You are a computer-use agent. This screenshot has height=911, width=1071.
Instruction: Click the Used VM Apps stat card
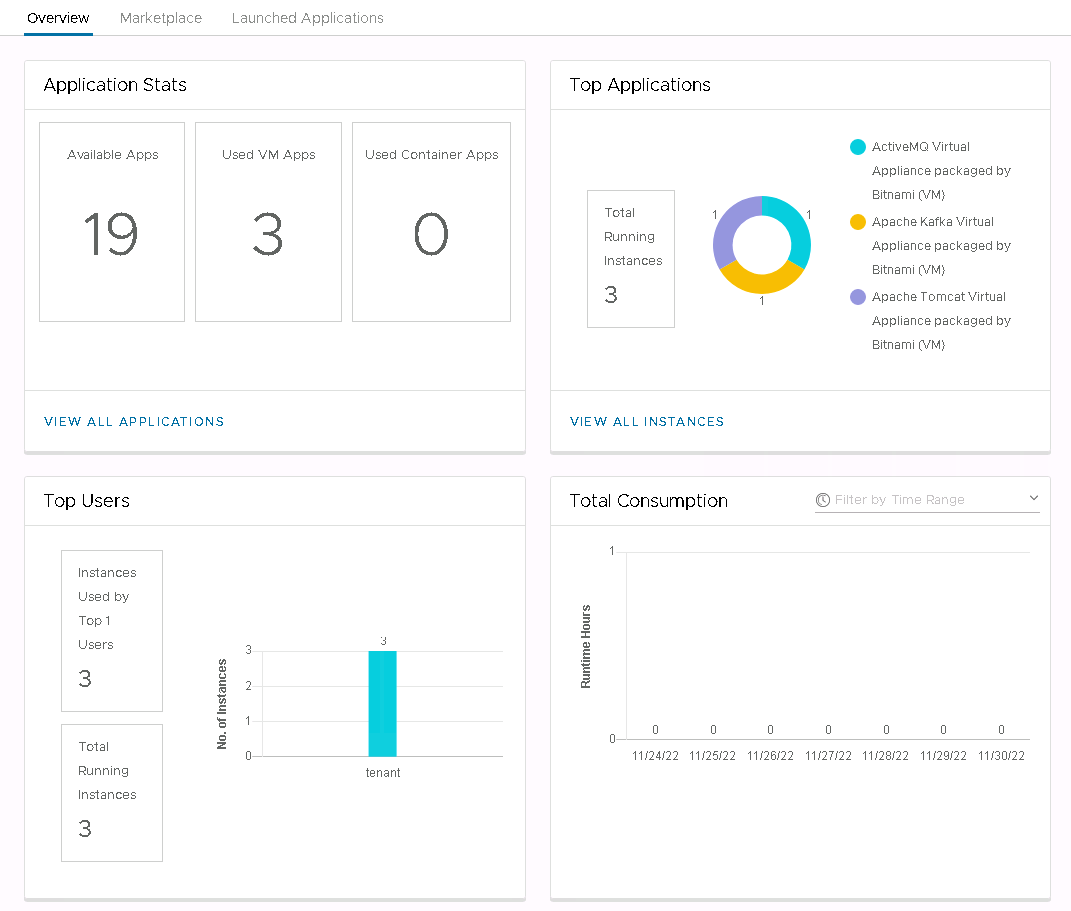coord(268,222)
